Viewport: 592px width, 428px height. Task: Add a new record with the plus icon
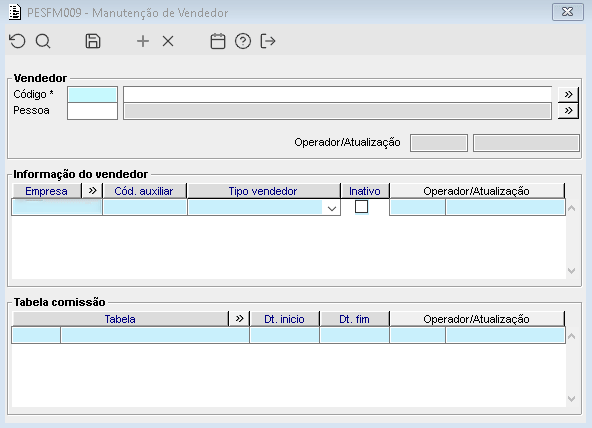pos(143,41)
